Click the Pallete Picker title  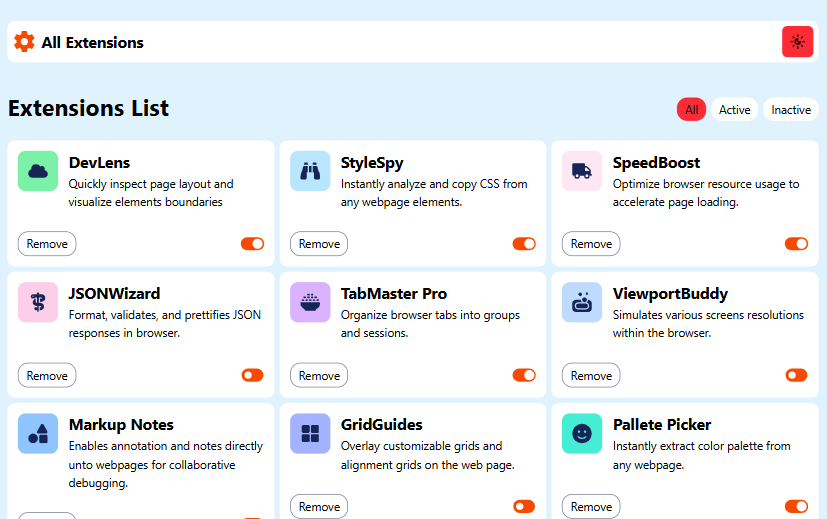click(x=662, y=425)
